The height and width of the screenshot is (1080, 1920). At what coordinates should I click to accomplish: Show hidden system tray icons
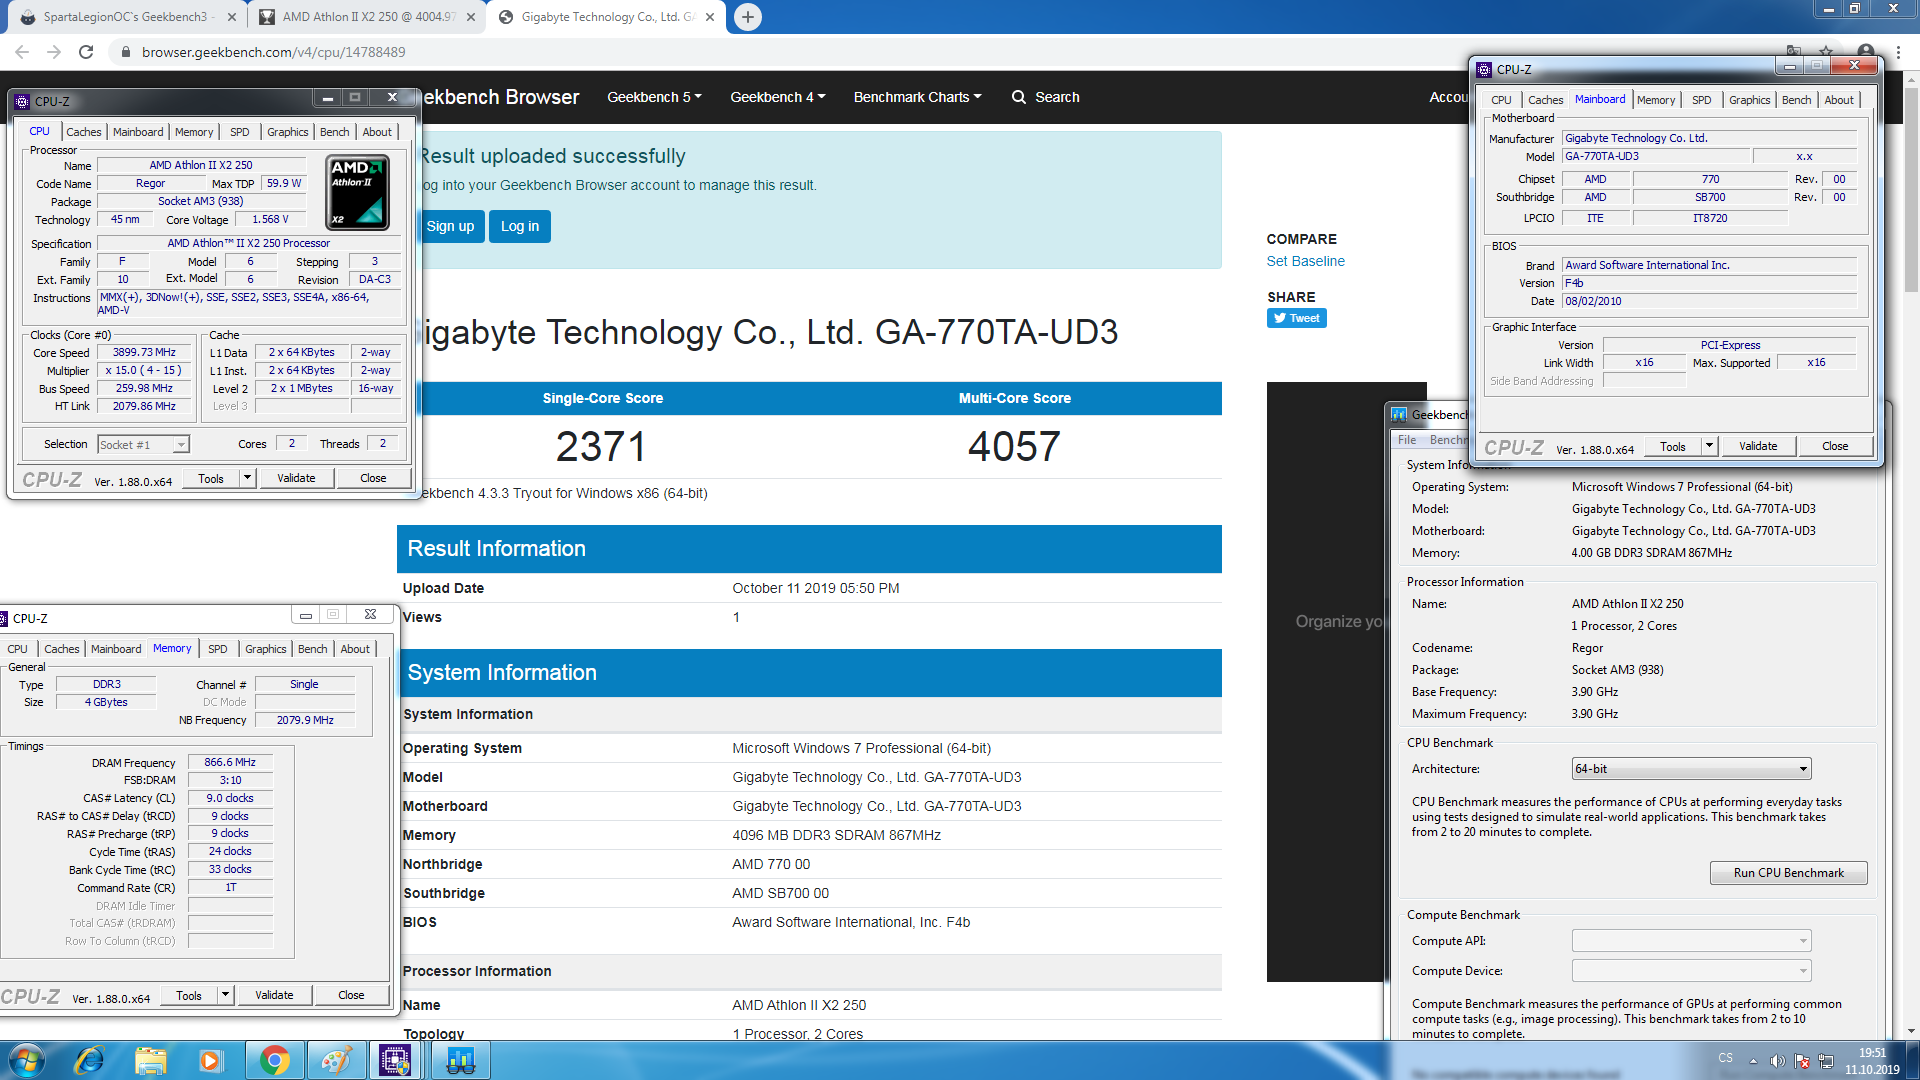pyautogui.click(x=1753, y=1061)
